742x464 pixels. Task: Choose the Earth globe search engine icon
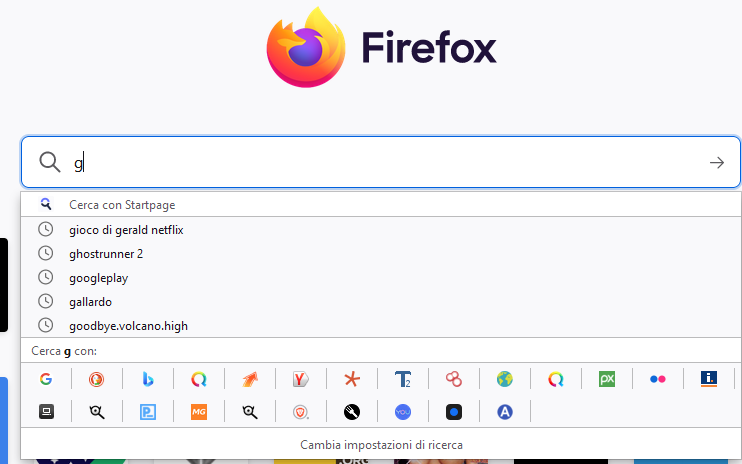tap(505, 379)
